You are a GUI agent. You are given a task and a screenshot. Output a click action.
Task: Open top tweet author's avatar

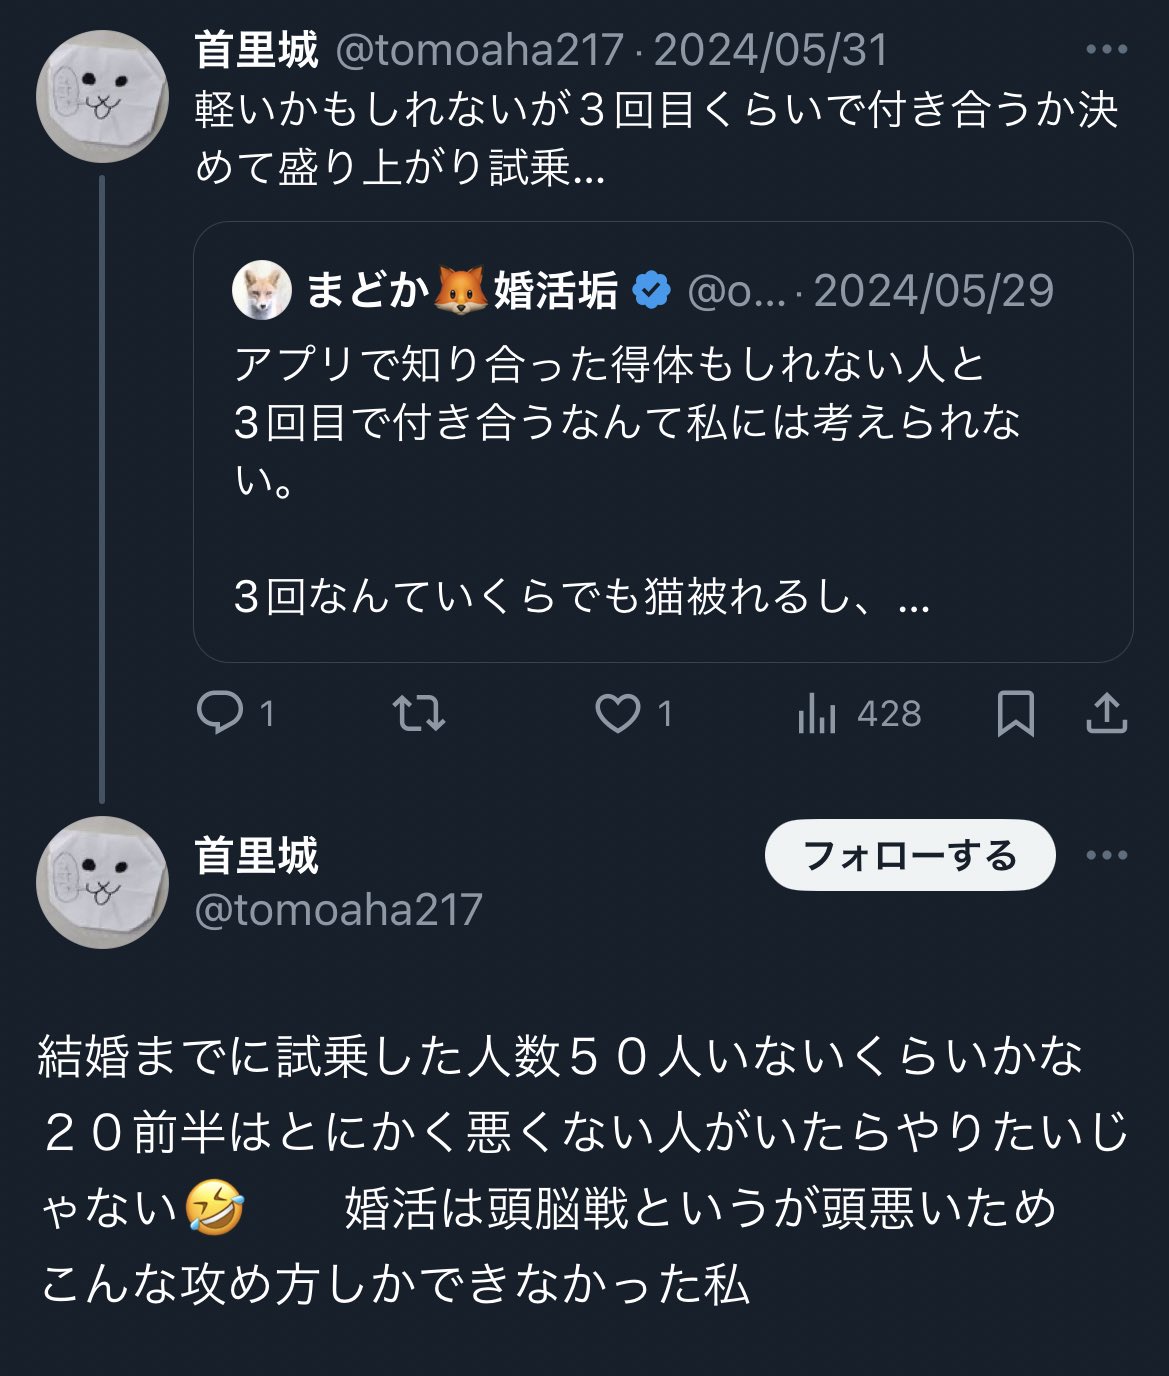tap(102, 97)
